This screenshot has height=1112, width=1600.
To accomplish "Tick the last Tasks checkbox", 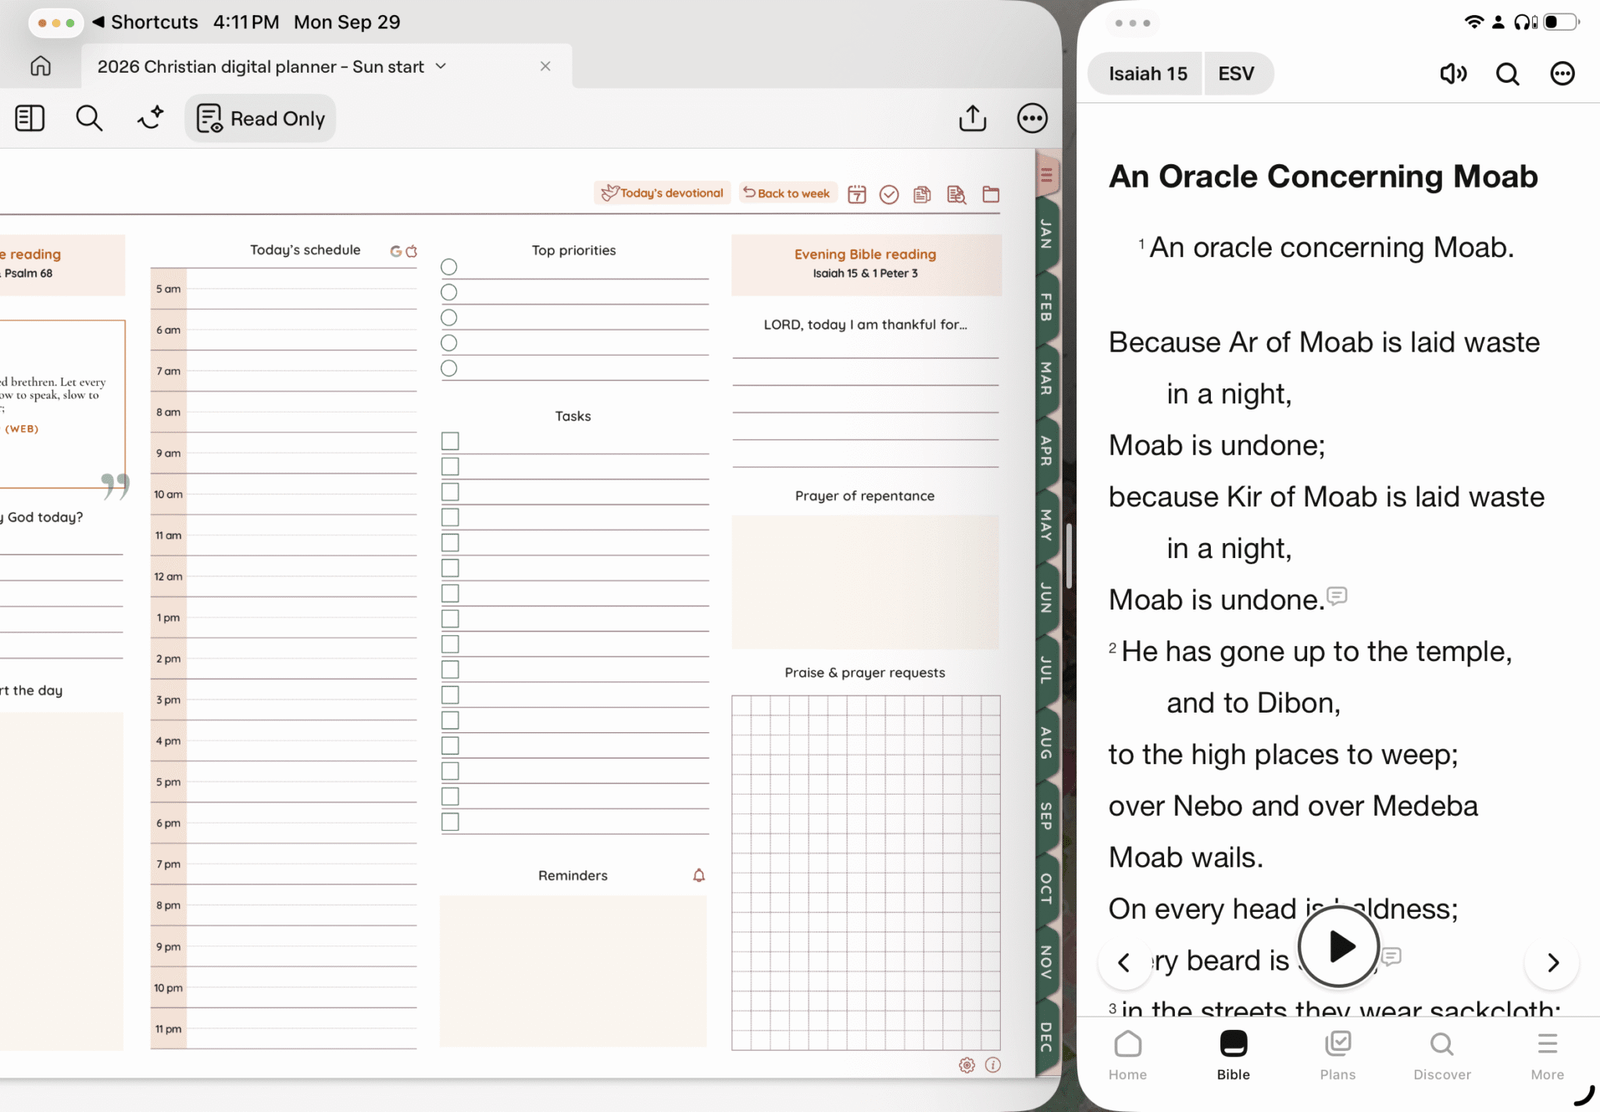I will pyautogui.click(x=450, y=822).
